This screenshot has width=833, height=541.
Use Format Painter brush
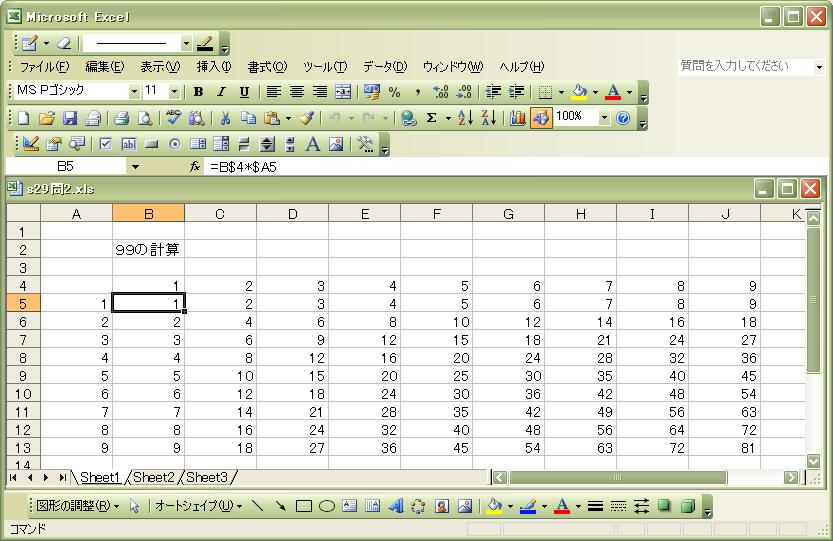coord(307,118)
